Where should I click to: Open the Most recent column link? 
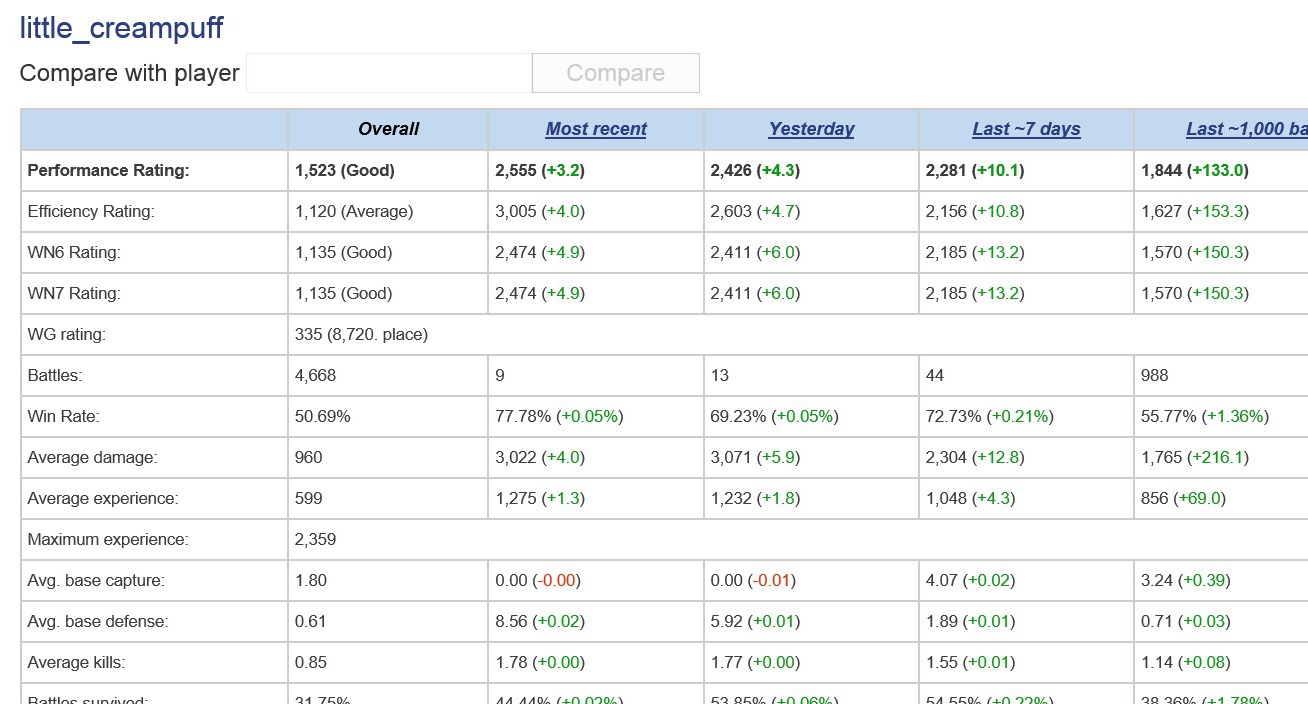click(x=596, y=129)
